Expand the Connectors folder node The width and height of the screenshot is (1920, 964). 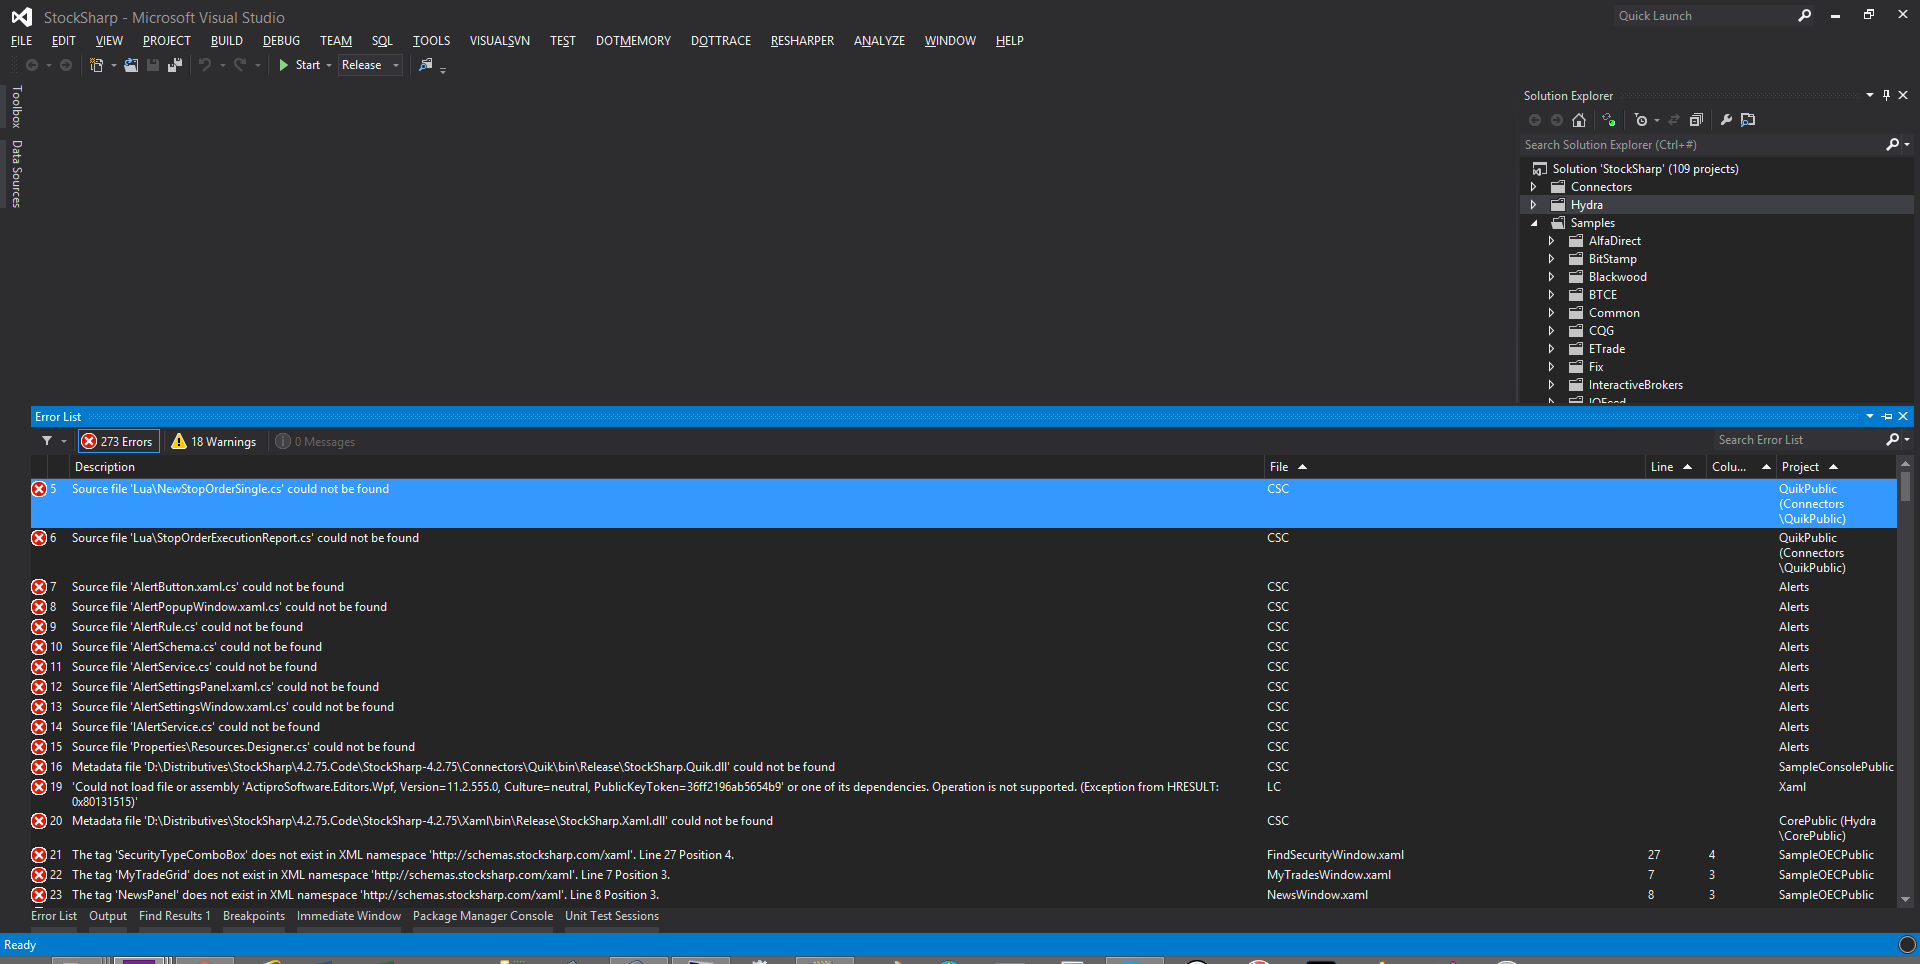1533,187
